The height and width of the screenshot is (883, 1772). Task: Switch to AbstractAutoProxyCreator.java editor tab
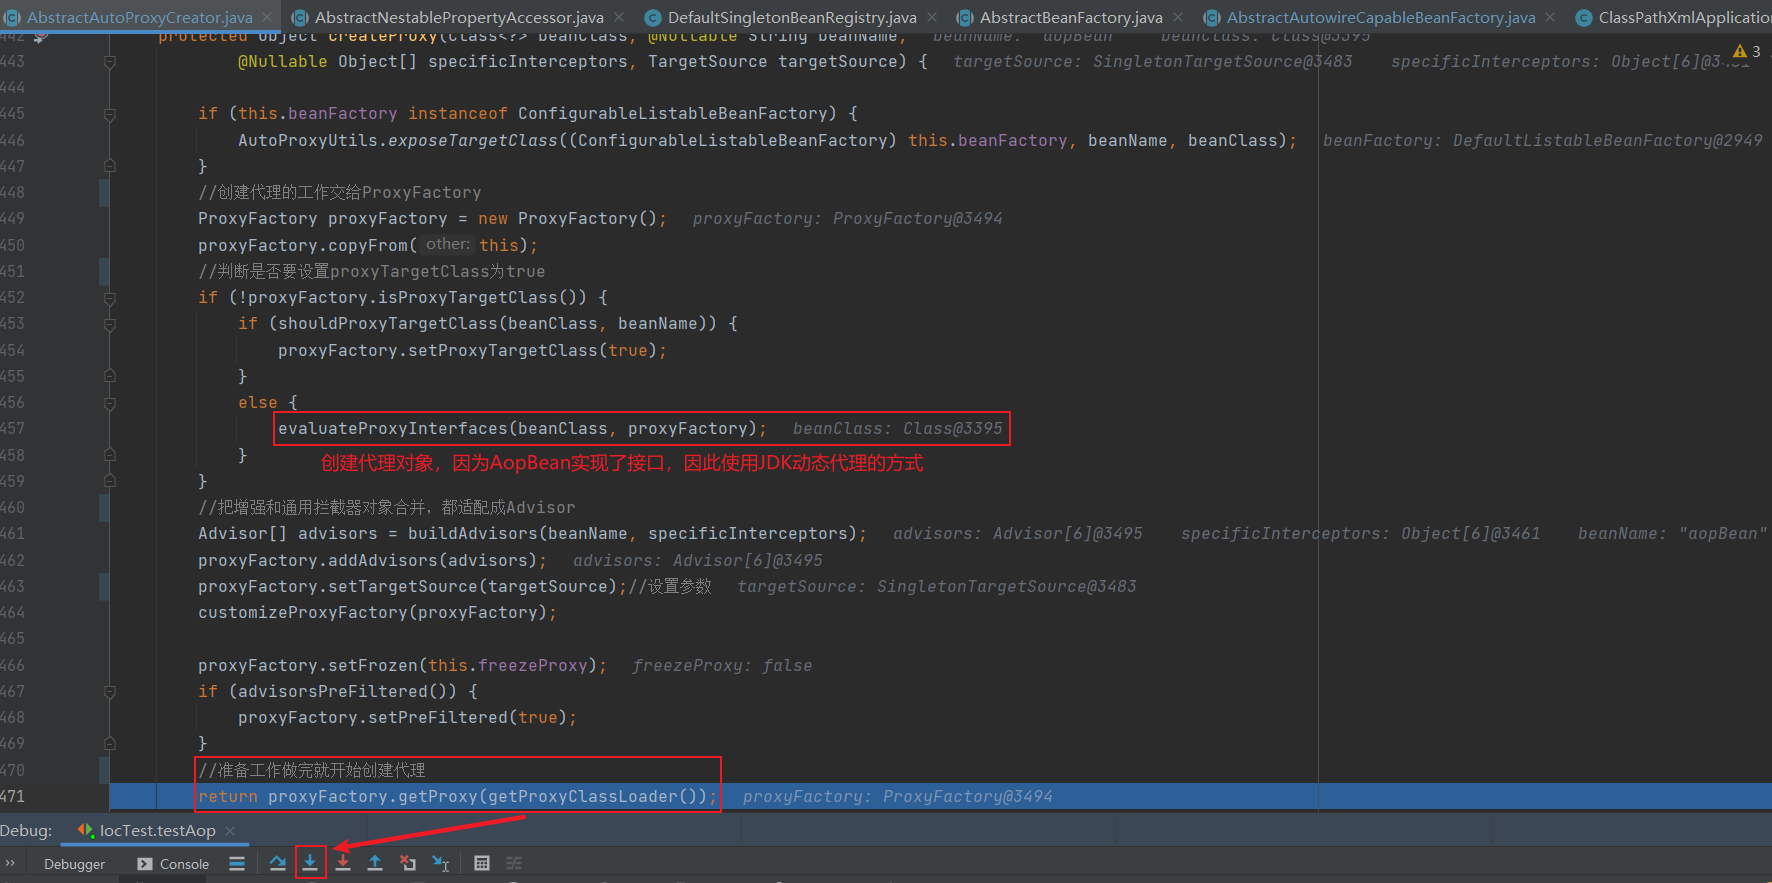(139, 17)
